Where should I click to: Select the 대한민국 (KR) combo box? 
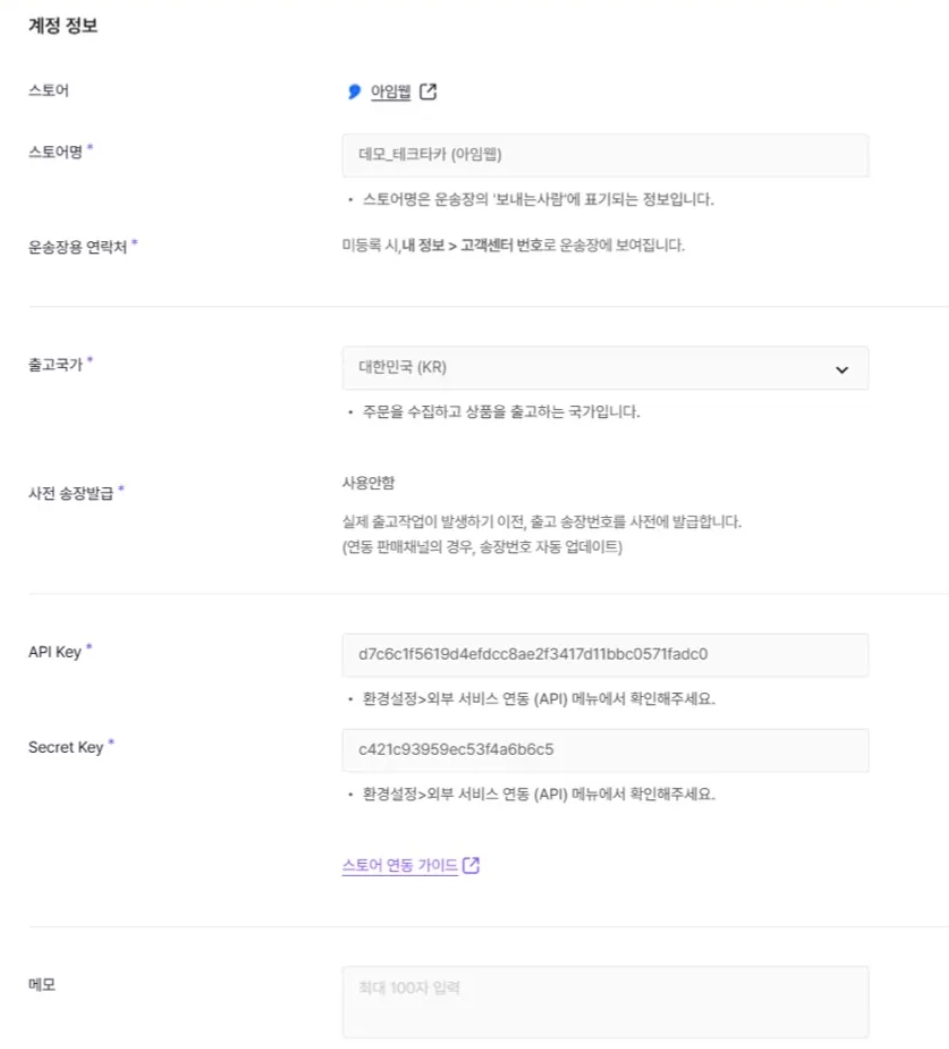point(605,368)
